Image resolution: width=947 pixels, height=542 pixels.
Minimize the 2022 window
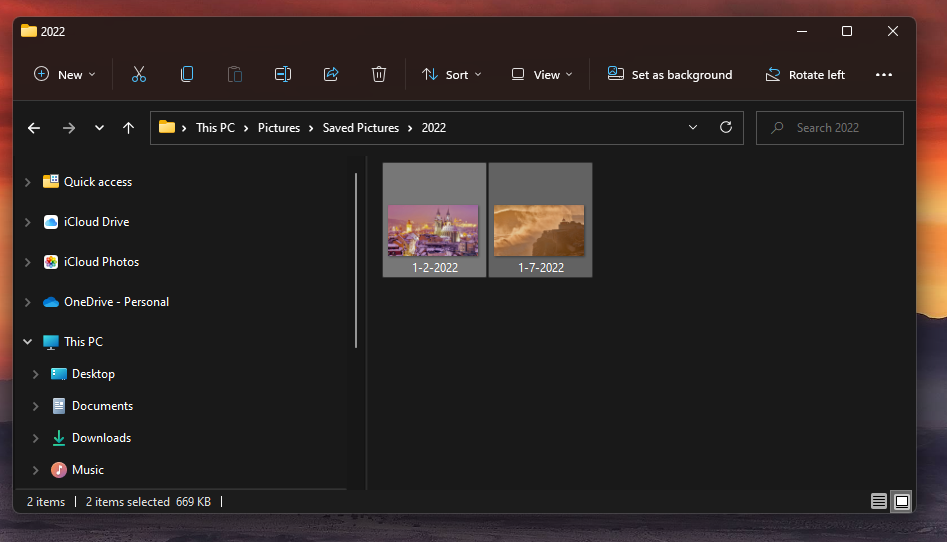click(x=802, y=31)
